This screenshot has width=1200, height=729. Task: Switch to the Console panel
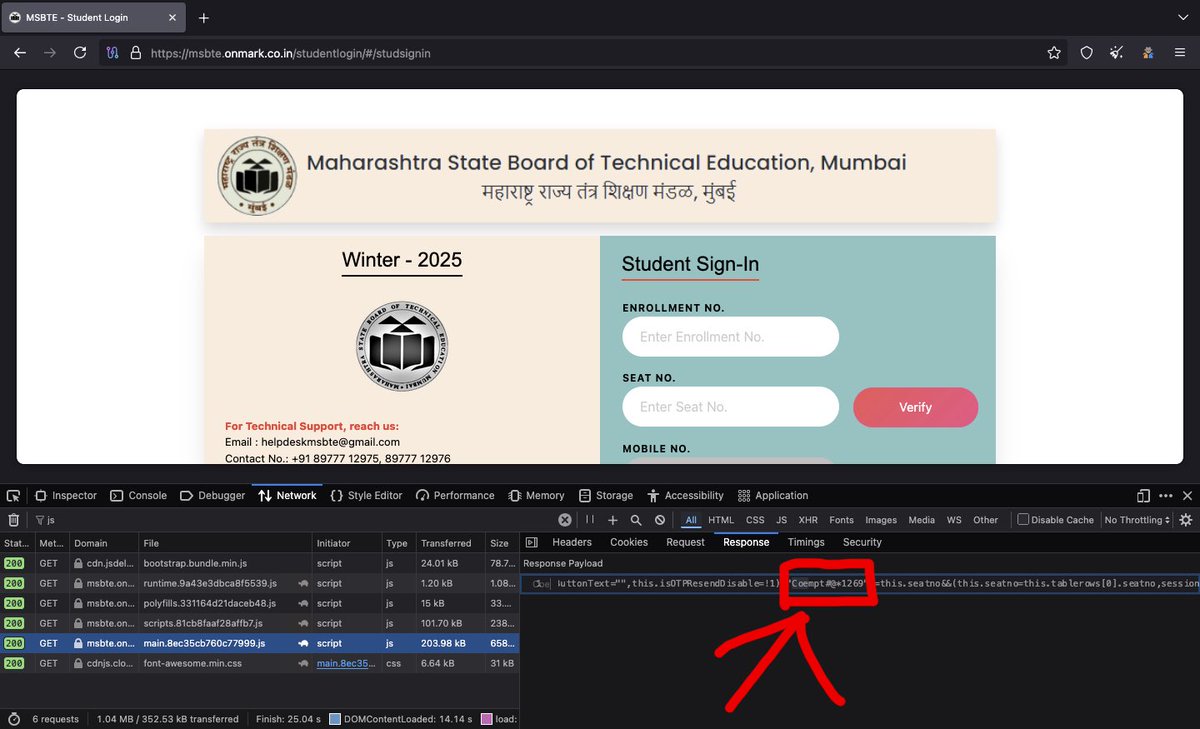138,495
